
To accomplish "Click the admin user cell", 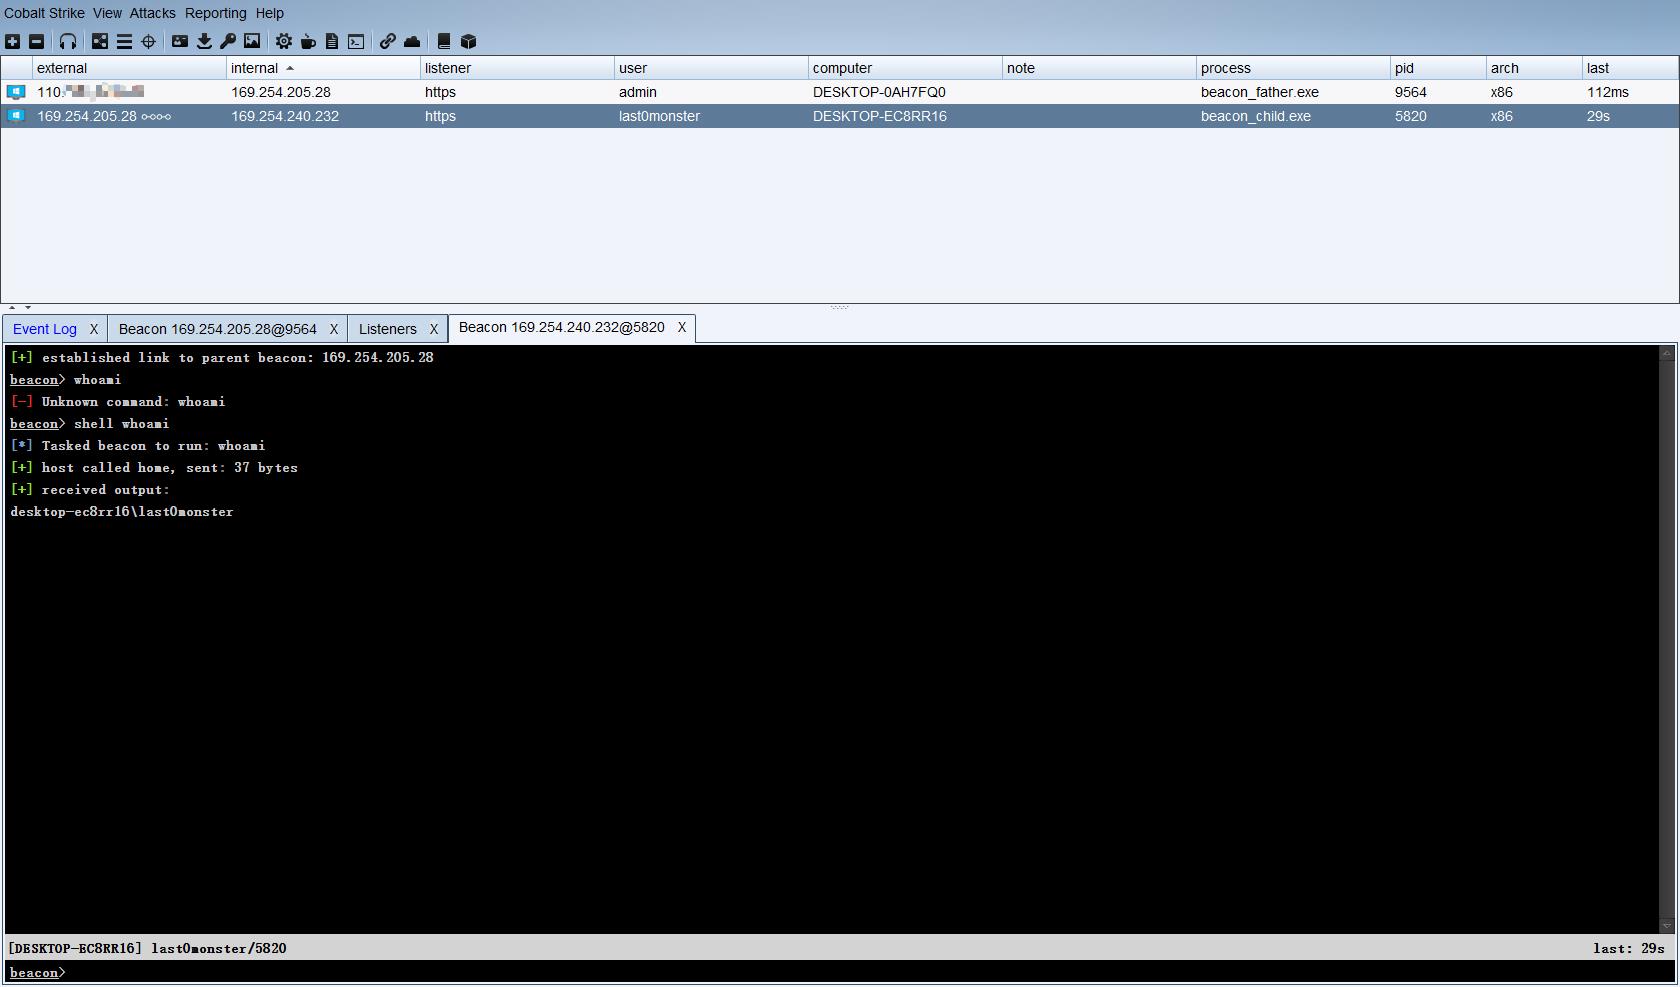I will tap(712, 92).
